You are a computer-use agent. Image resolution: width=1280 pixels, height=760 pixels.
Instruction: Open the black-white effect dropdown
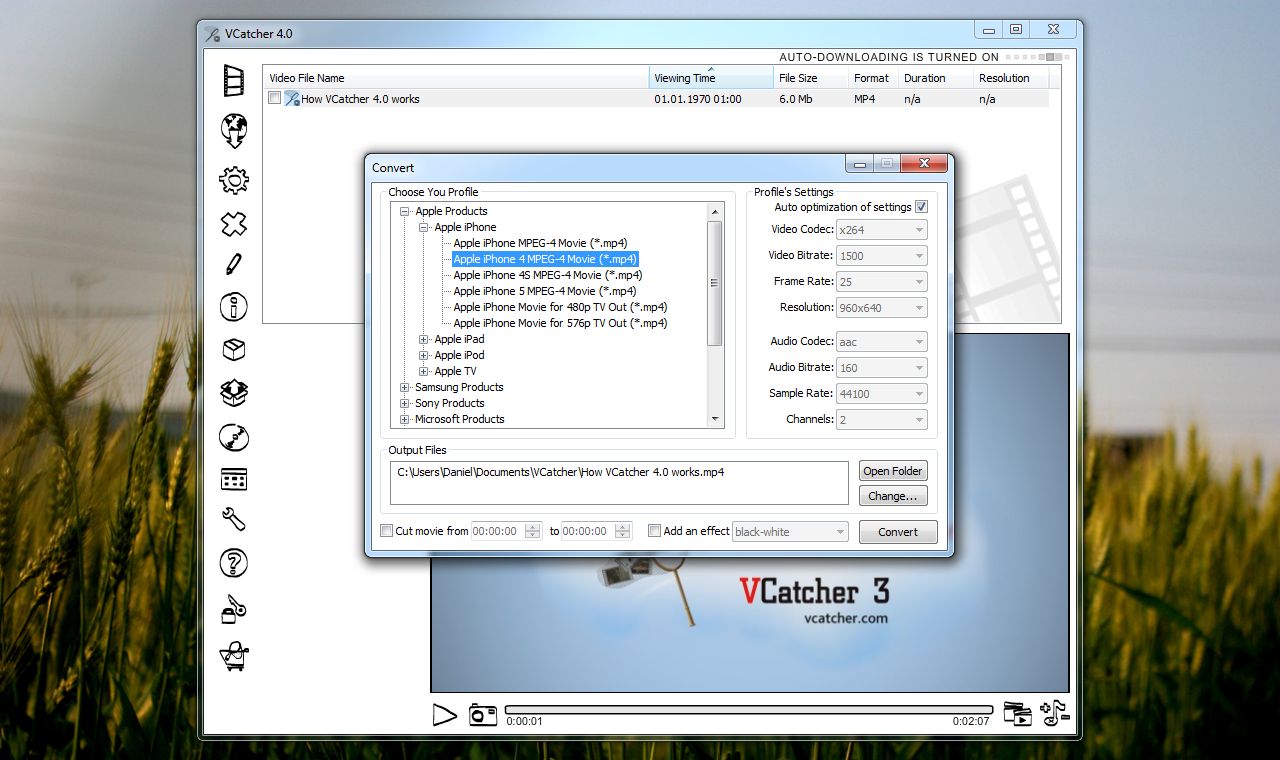point(790,532)
